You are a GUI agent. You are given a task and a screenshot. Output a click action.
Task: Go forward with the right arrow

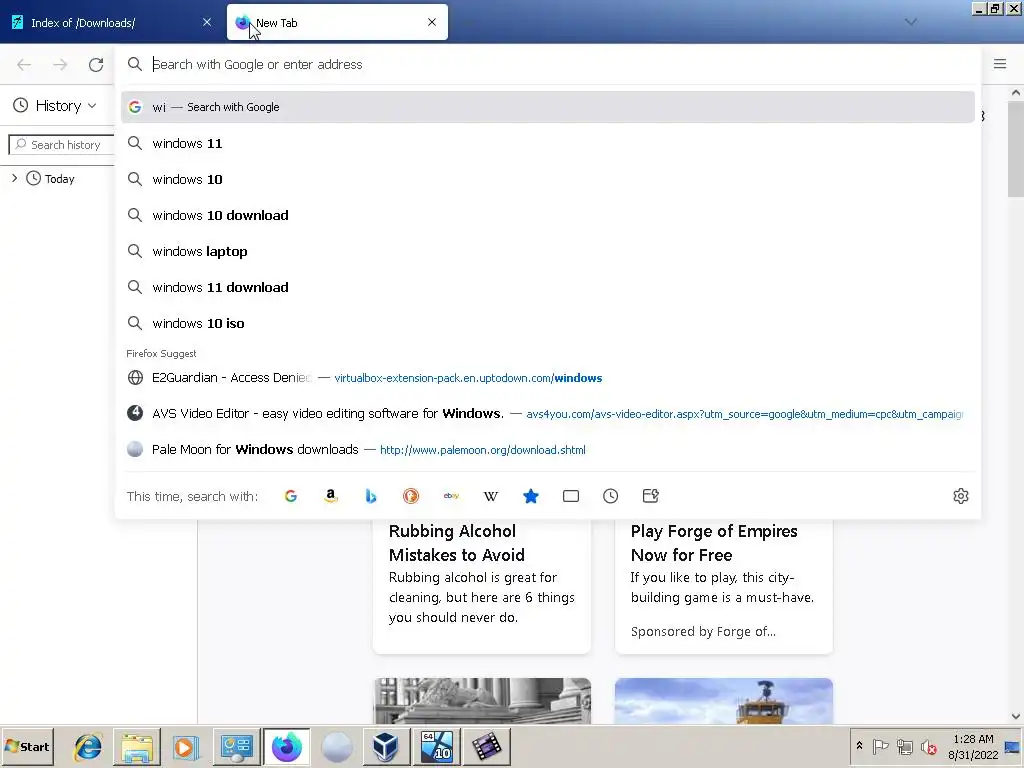[x=60, y=65]
